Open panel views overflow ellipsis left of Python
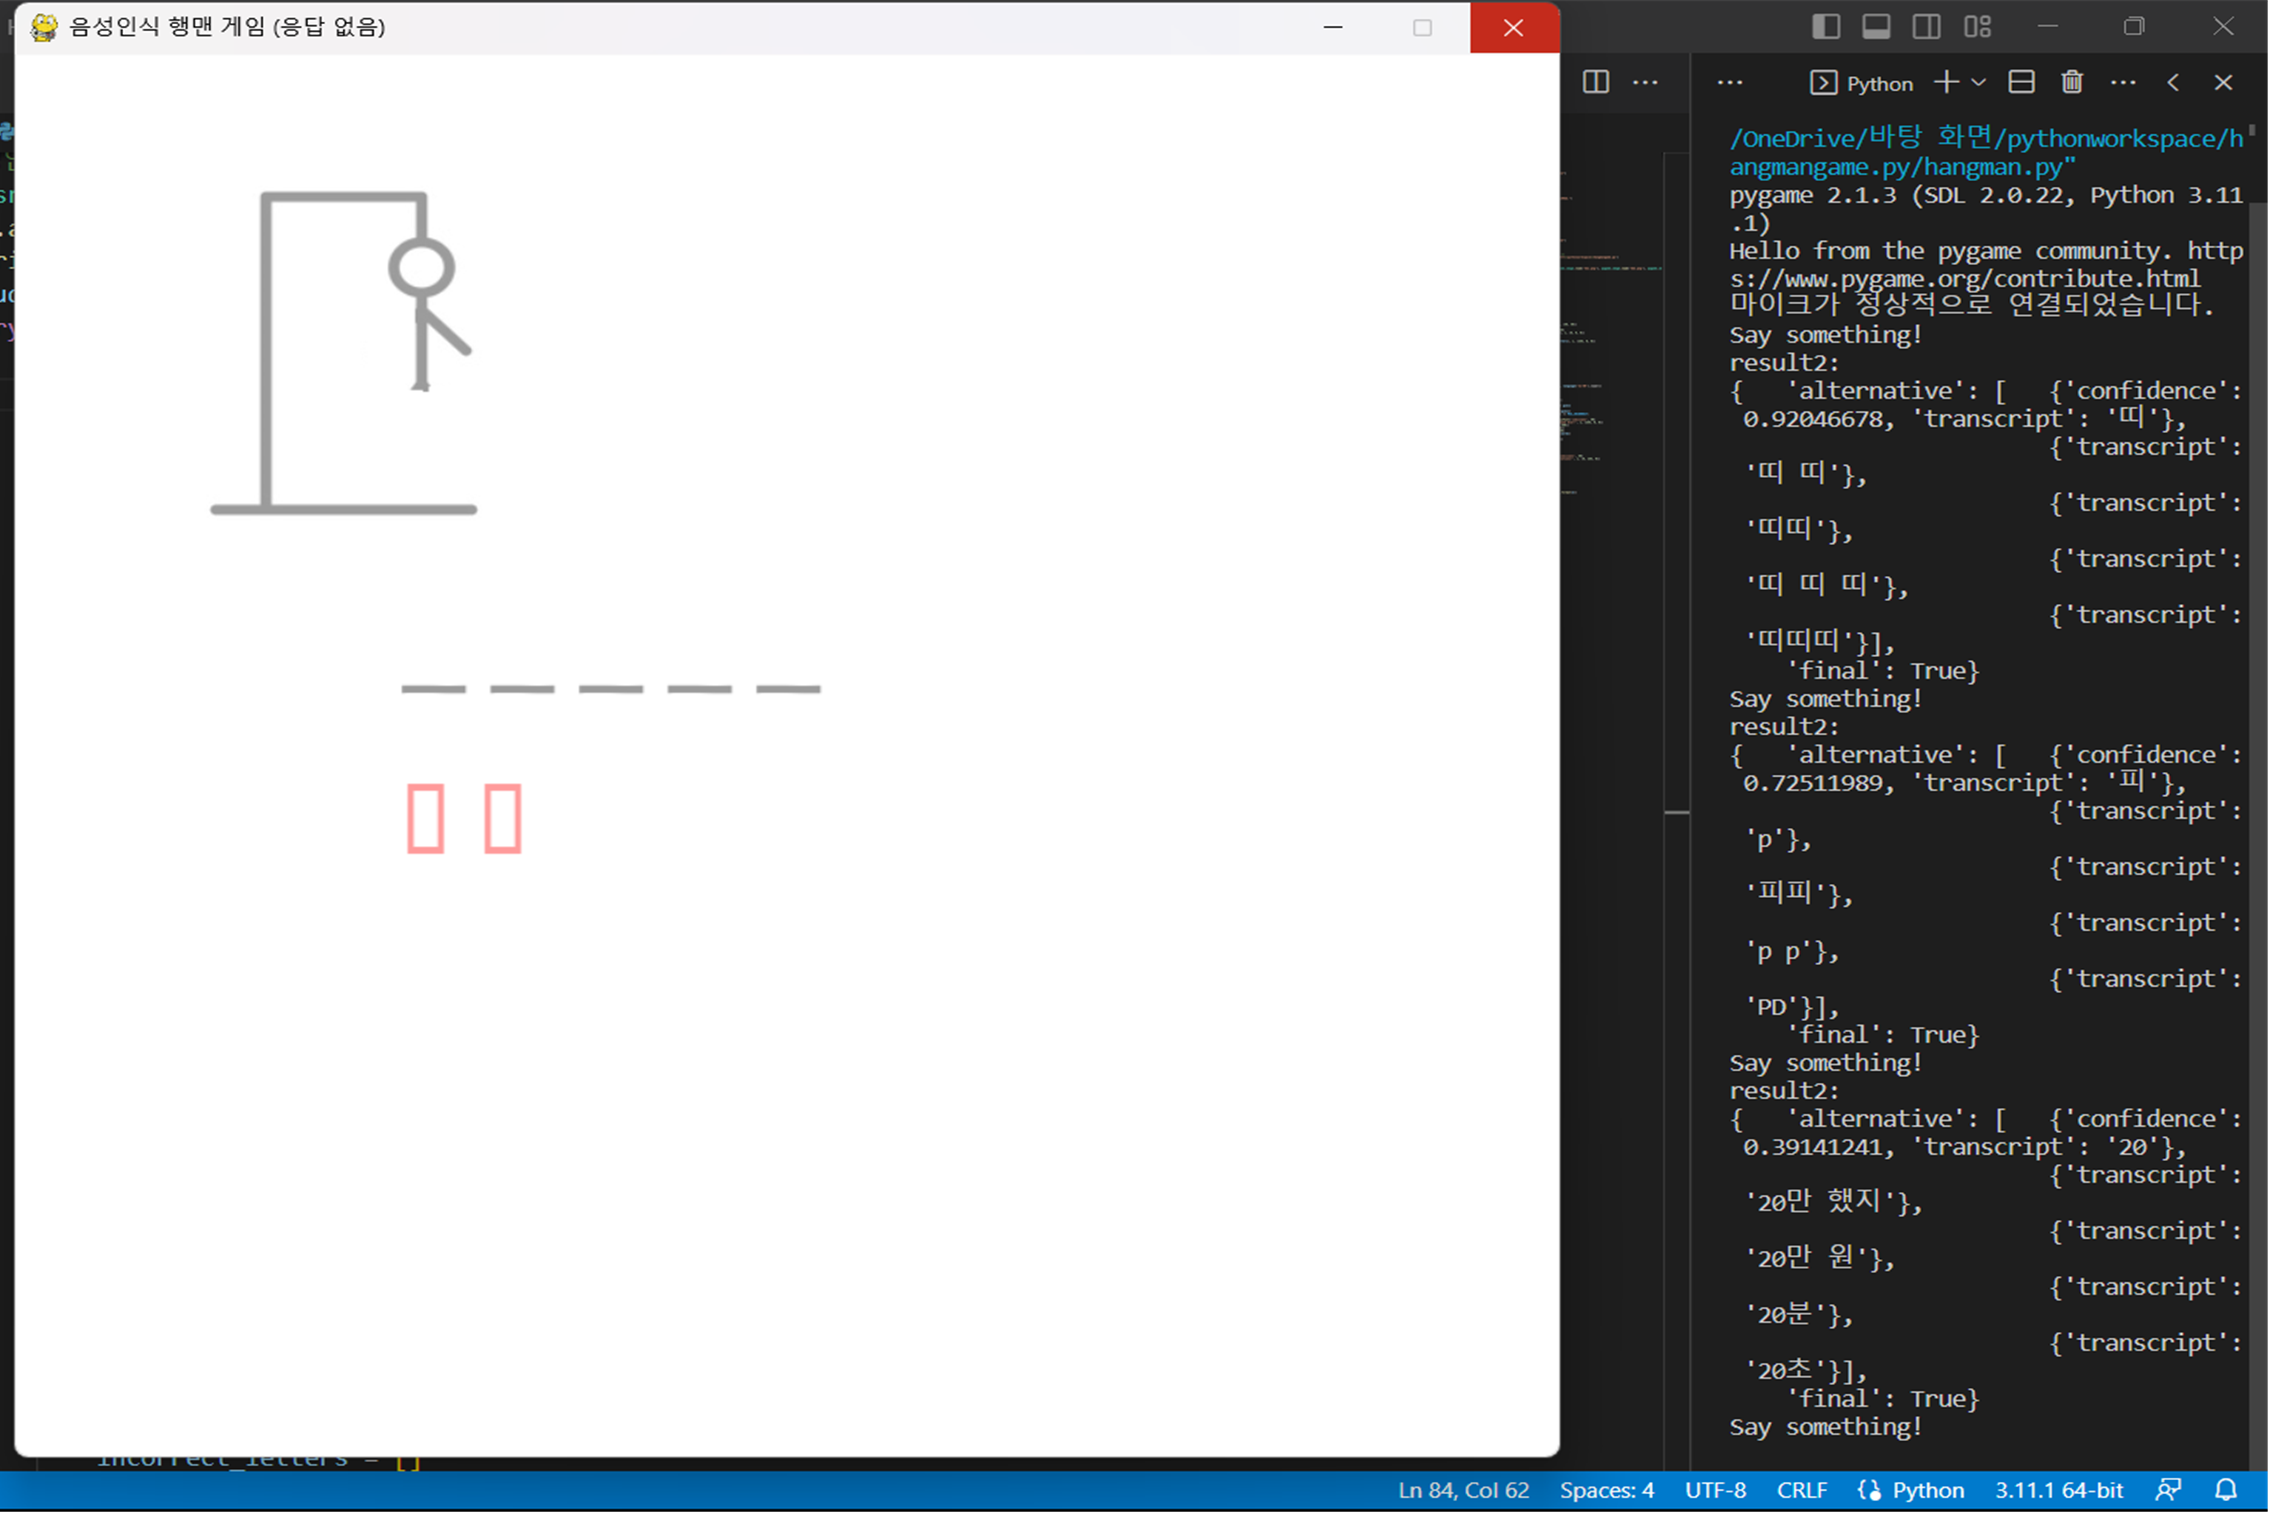2270x1514 pixels. coord(1730,83)
